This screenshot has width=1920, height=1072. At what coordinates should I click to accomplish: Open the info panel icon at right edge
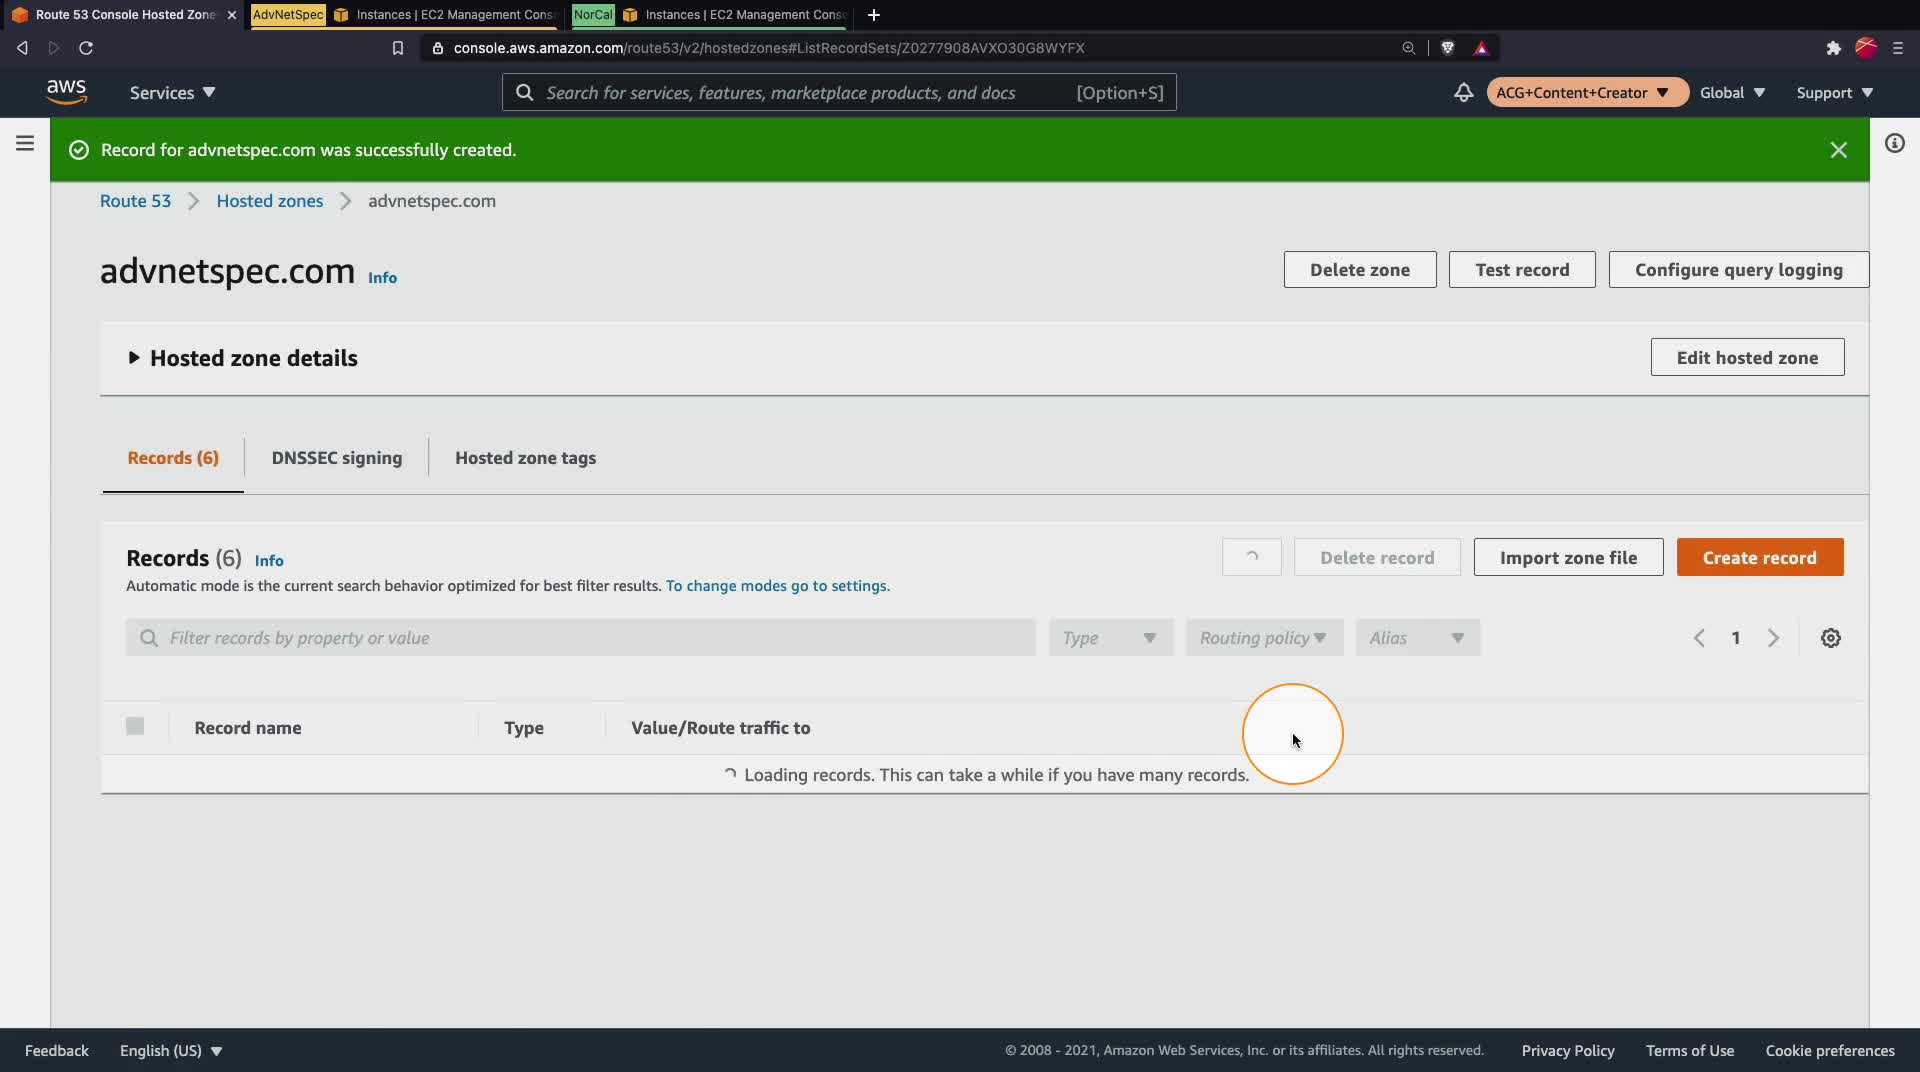coord(1894,143)
